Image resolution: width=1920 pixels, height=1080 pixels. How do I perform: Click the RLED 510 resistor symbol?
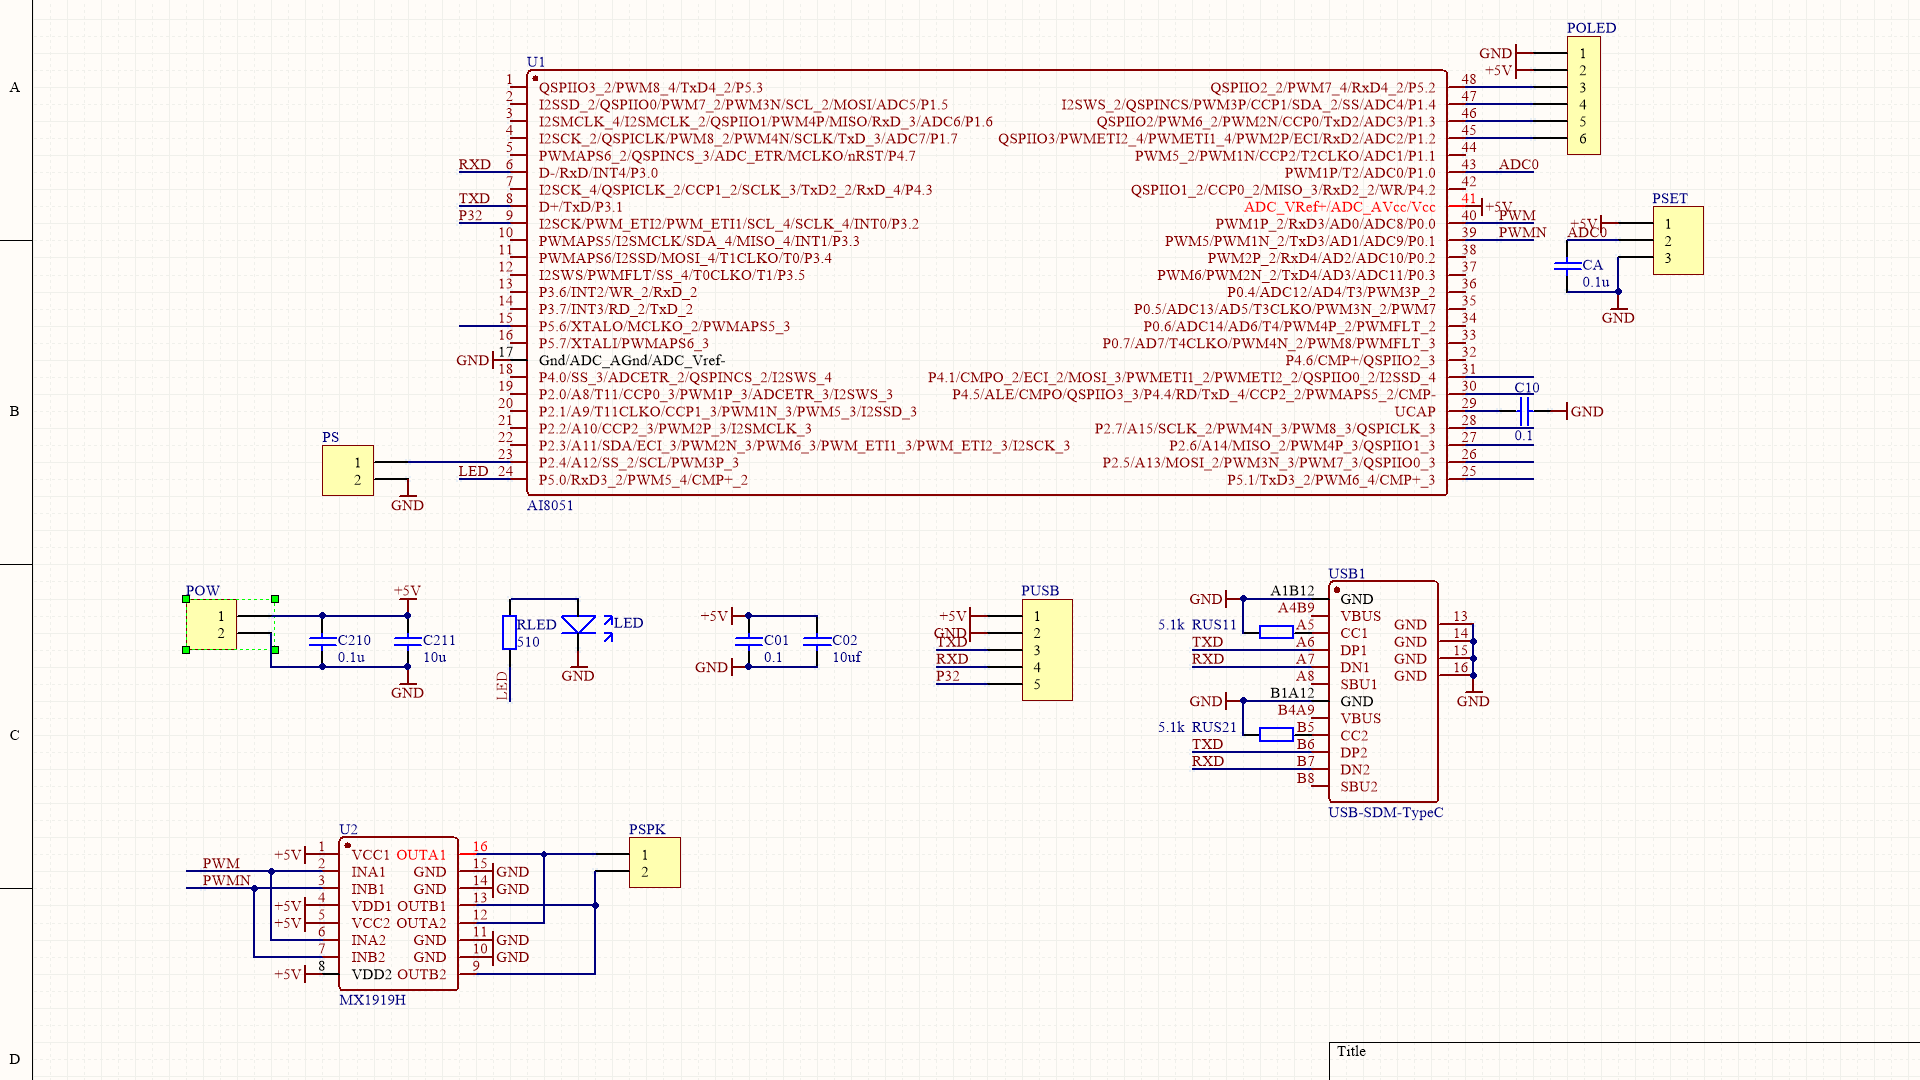(509, 633)
